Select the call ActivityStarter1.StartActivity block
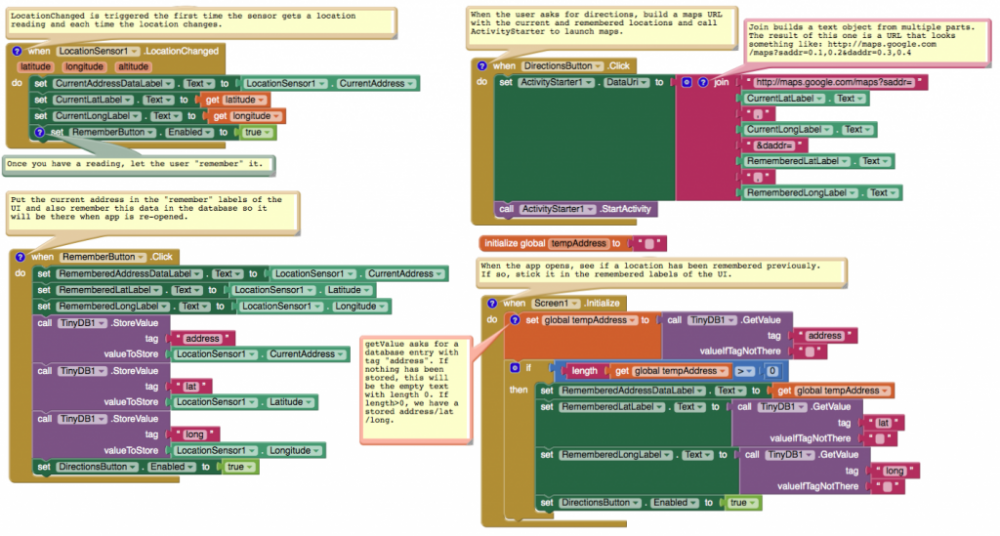Viewport: 1000px width, 536px height. (x=575, y=209)
